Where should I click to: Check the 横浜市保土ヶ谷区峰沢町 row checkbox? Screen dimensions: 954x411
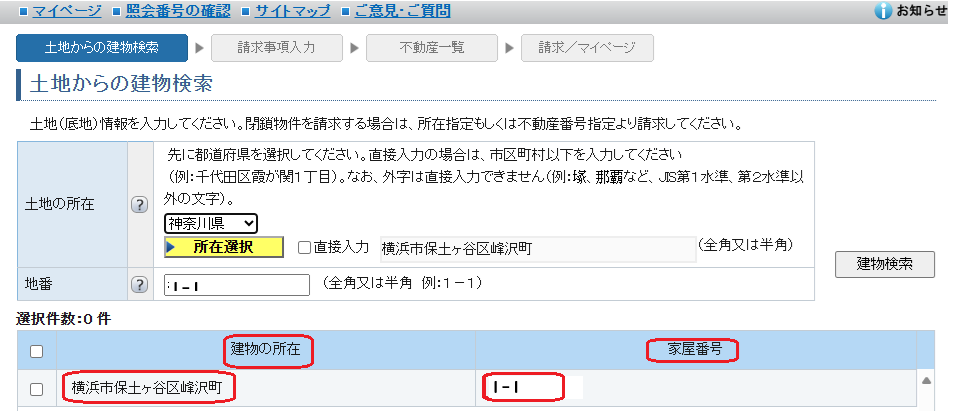pos(37,389)
